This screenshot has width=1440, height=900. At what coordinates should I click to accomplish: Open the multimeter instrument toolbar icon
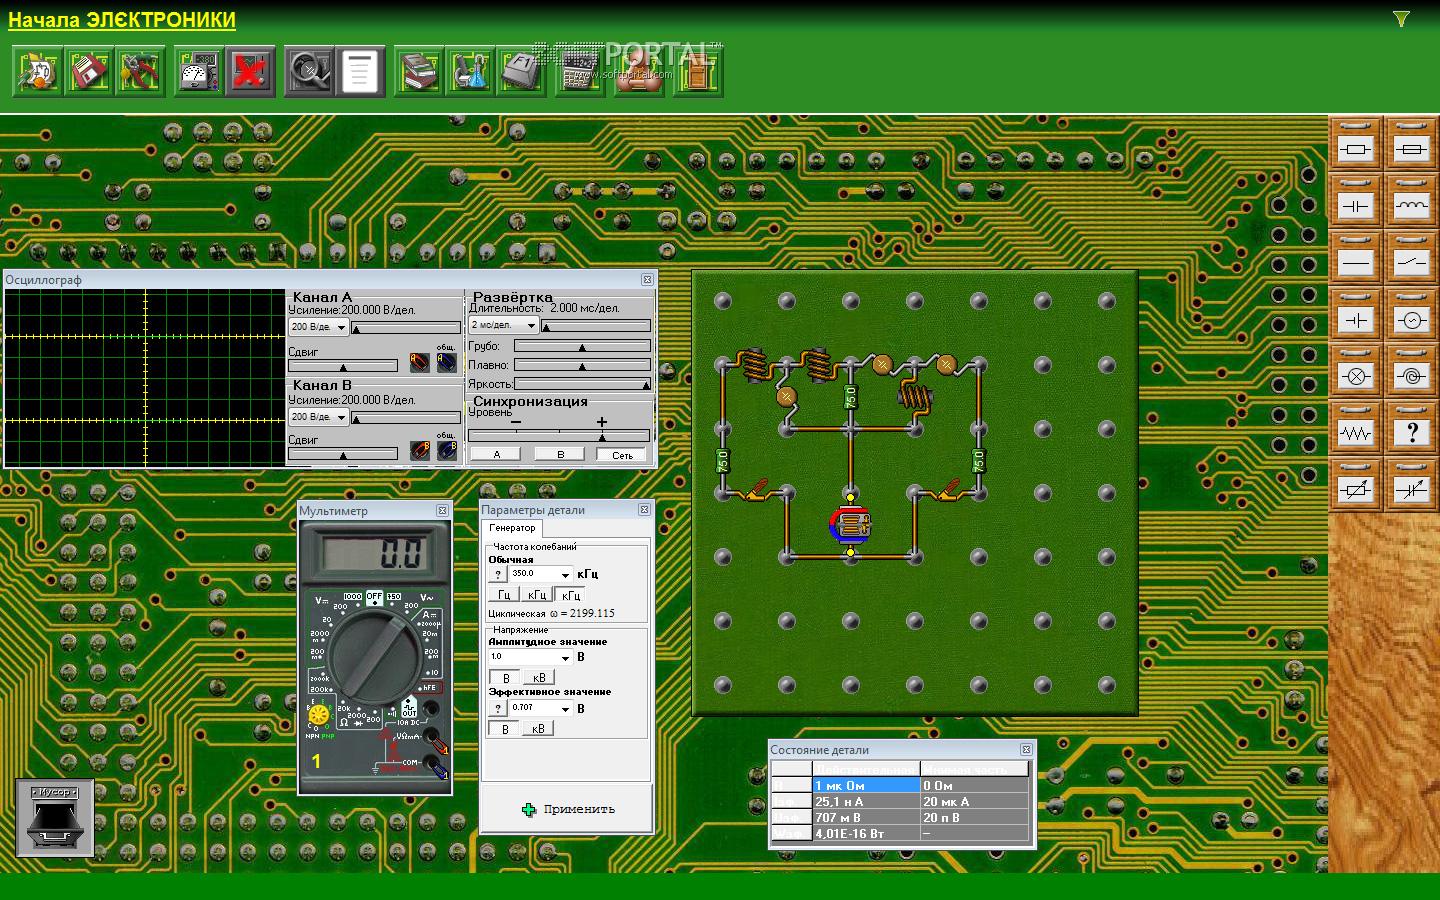click(x=199, y=71)
